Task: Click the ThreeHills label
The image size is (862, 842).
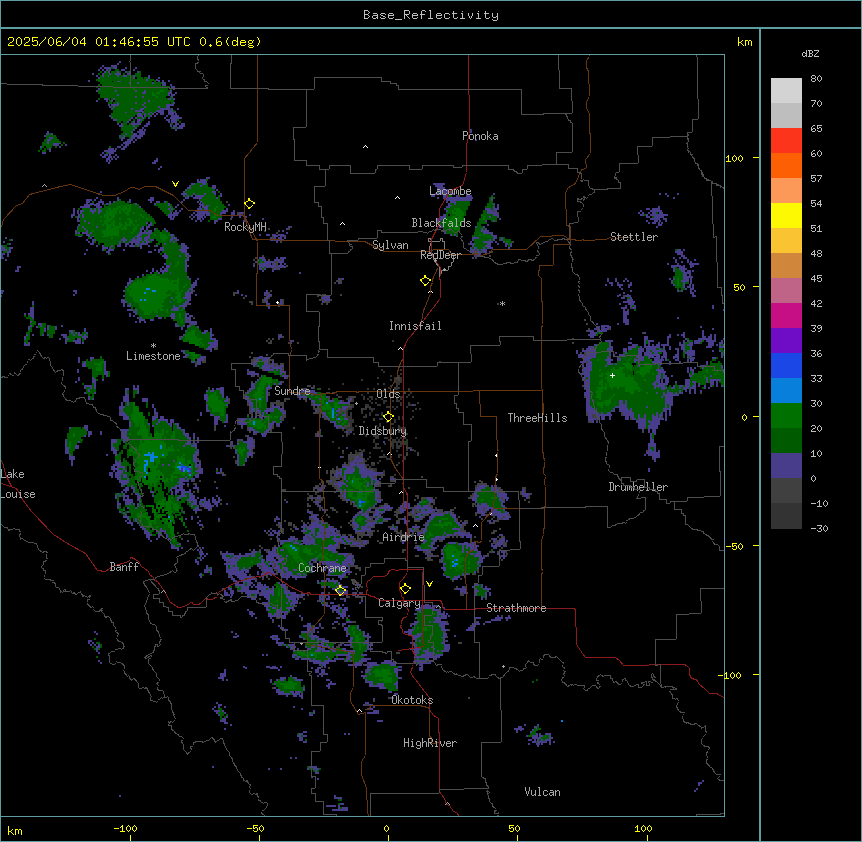Action: click(537, 418)
